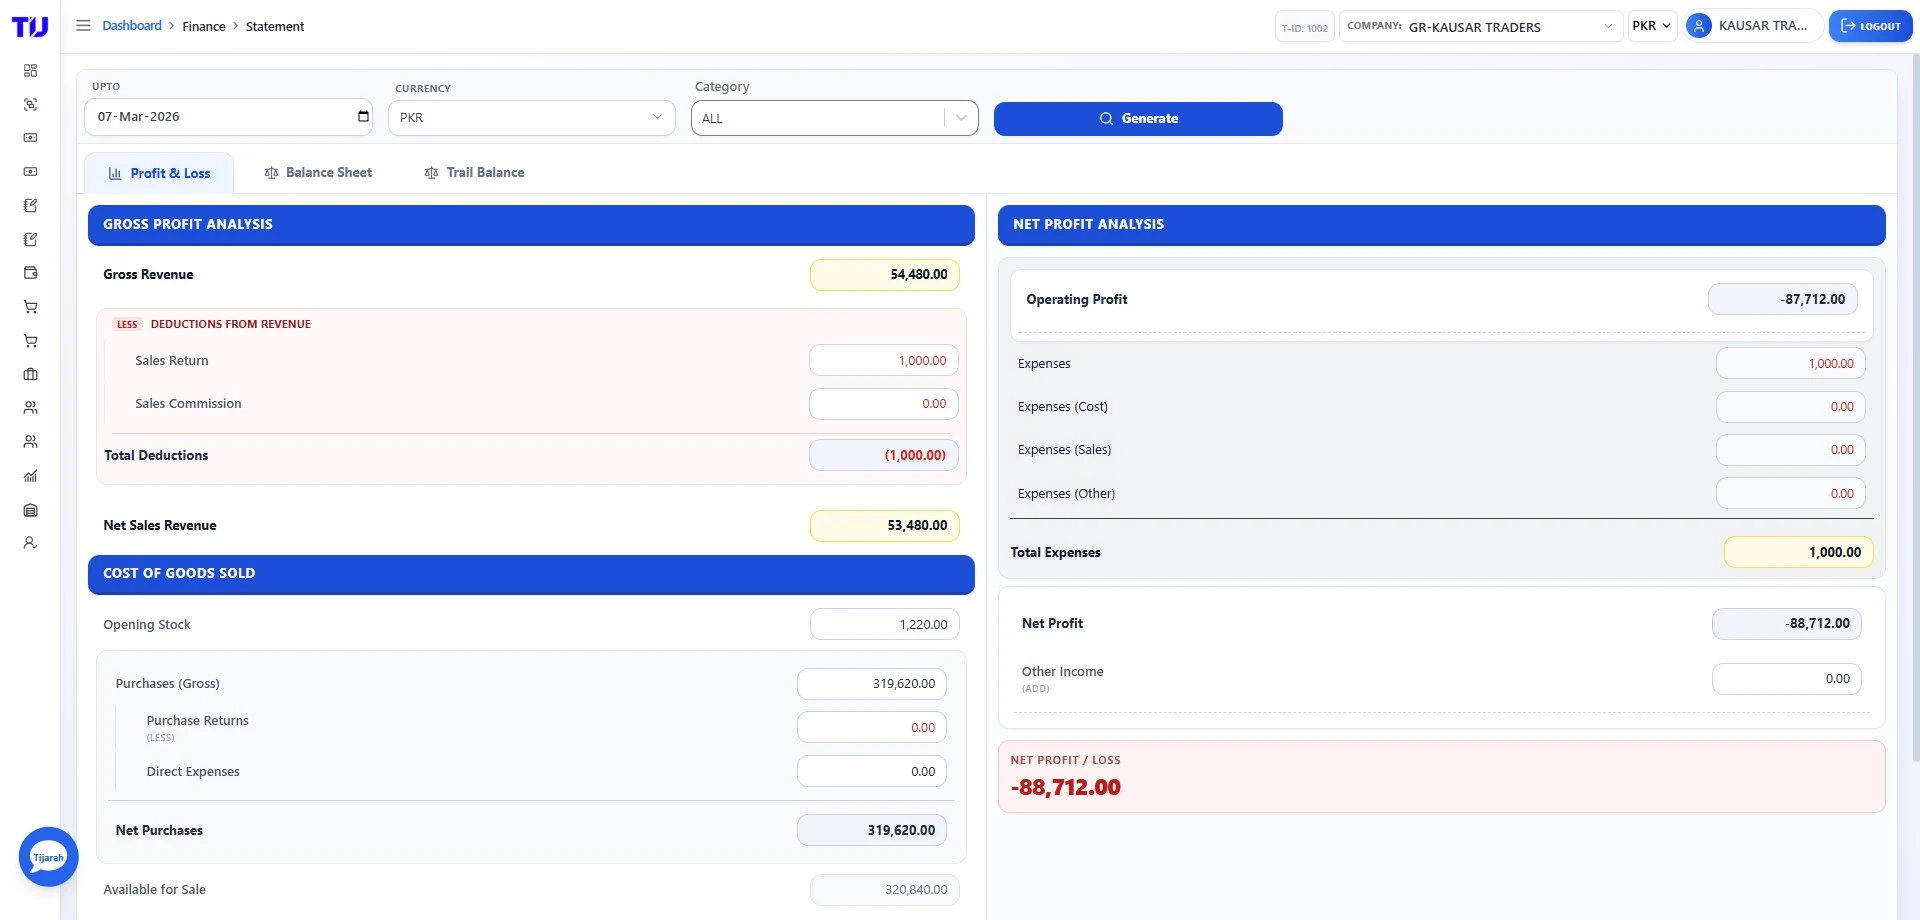
Task: Select the wallet icon in the sidebar
Action: click(30, 272)
